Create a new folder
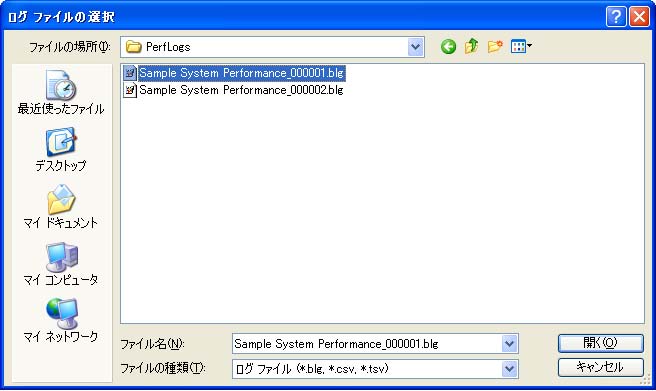Screen dimensions: 656x391 [x=495, y=46]
